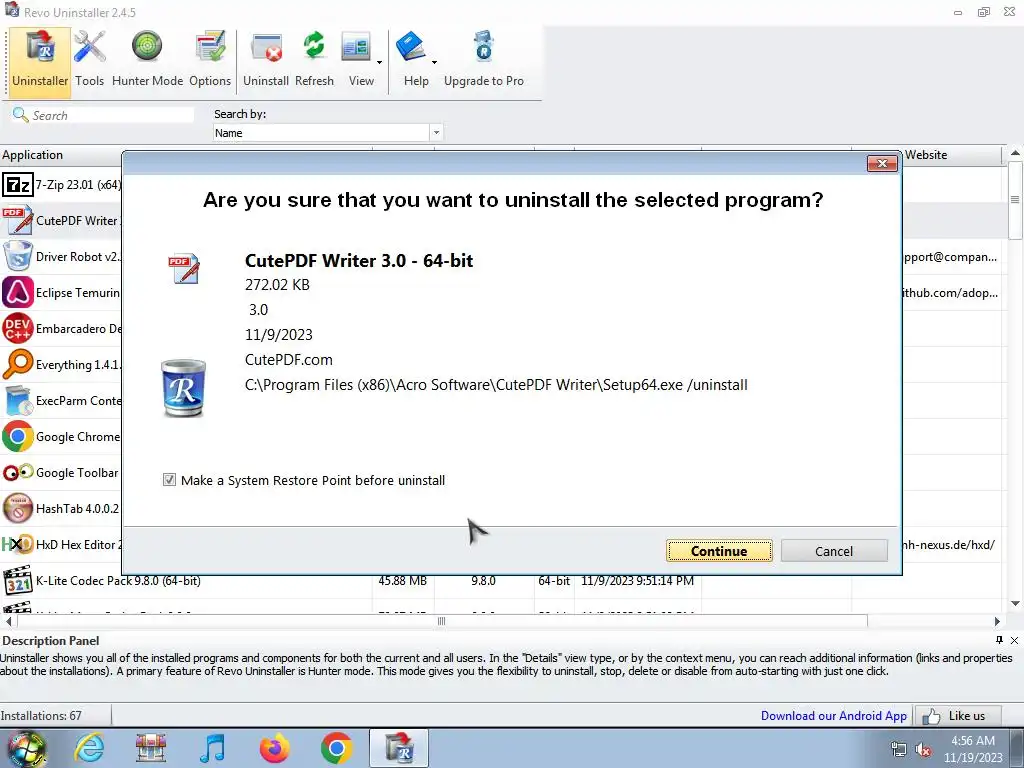This screenshot has width=1024, height=768.
Task: Click horizontal scrollbar right arrow
Action: pyautogui.click(x=997, y=621)
